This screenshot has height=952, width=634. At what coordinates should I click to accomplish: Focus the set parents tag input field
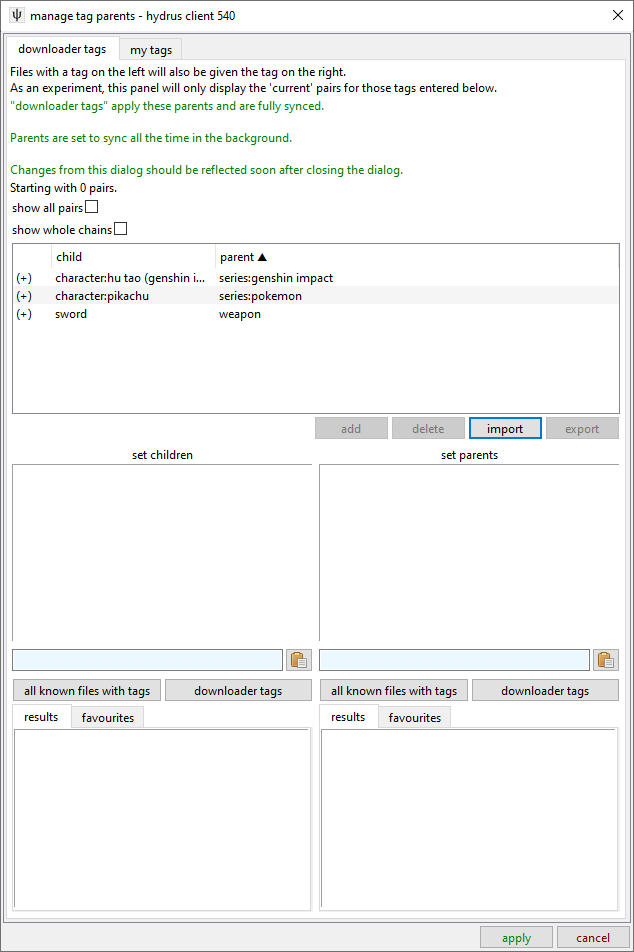(x=454, y=660)
